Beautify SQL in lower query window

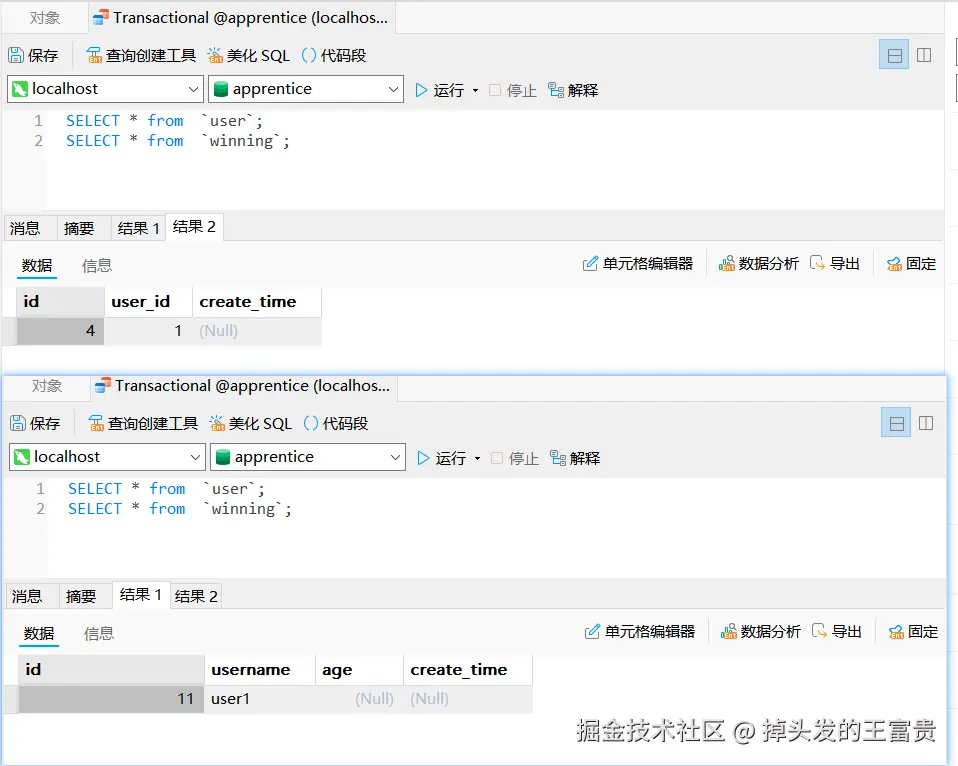point(250,423)
